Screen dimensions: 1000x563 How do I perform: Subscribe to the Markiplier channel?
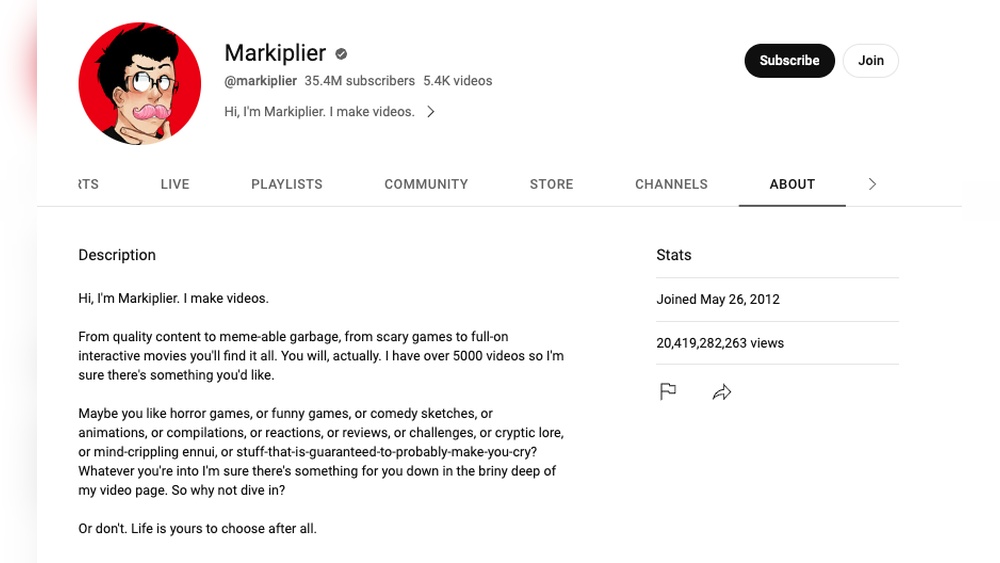(x=789, y=60)
